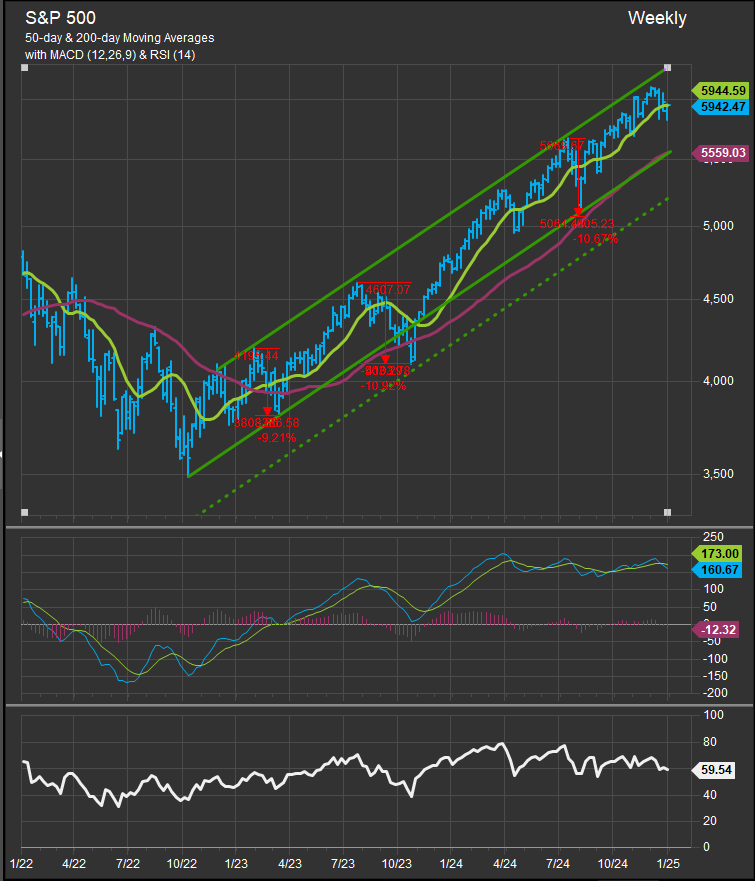This screenshot has width=755, height=881.
Task: Click the 20 RSI axis label
Action: click(x=710, y=821)
